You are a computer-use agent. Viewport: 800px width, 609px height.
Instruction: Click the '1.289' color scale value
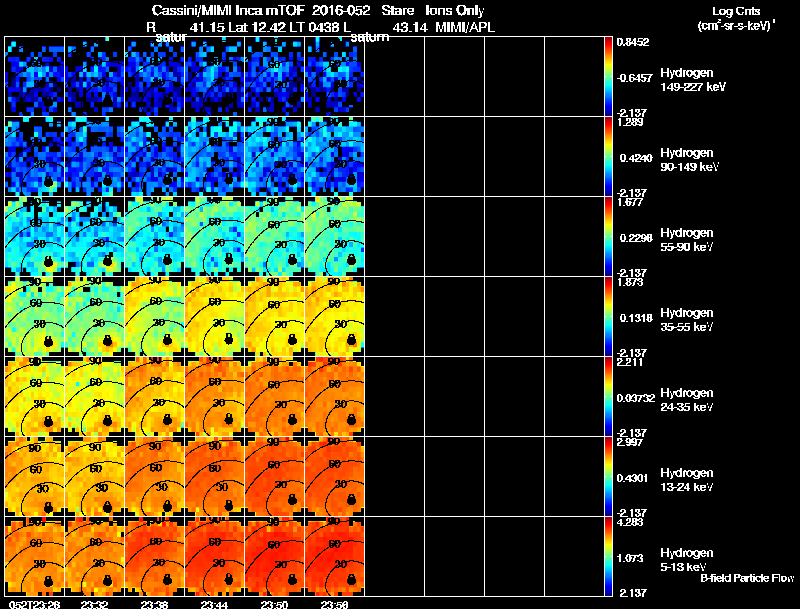click(630, 122)
